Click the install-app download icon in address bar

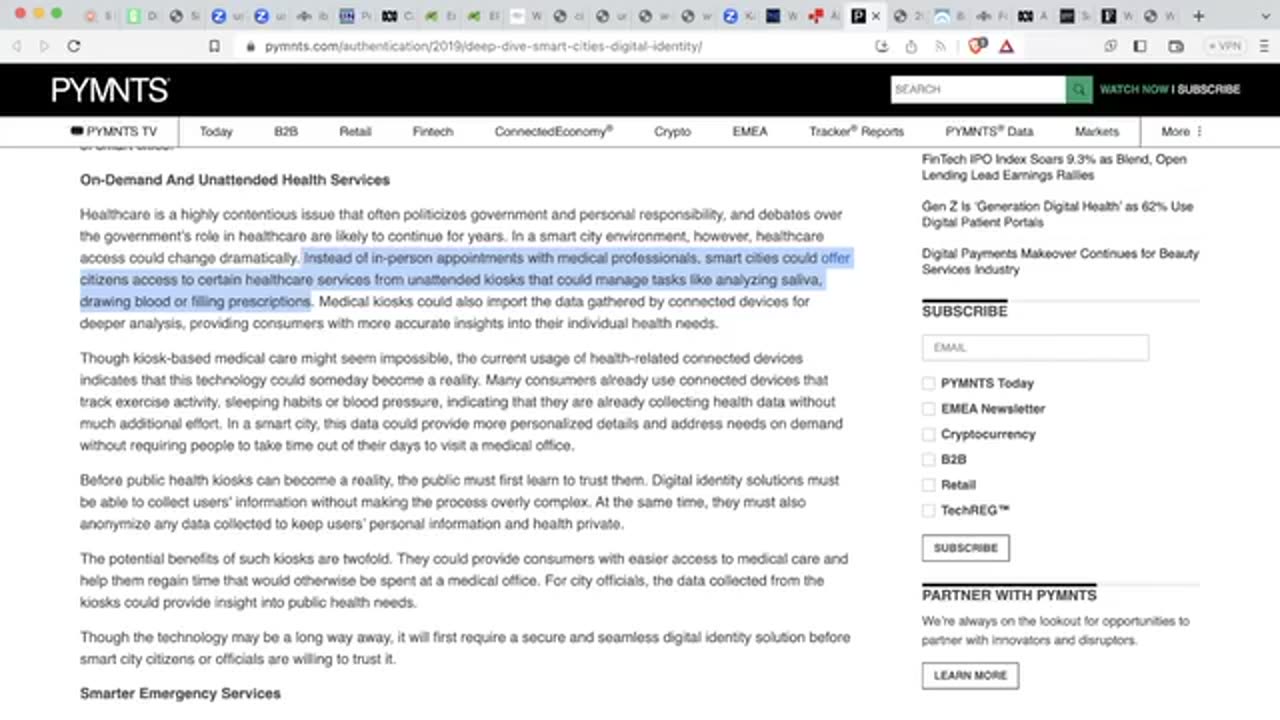[x=881, y=46]
